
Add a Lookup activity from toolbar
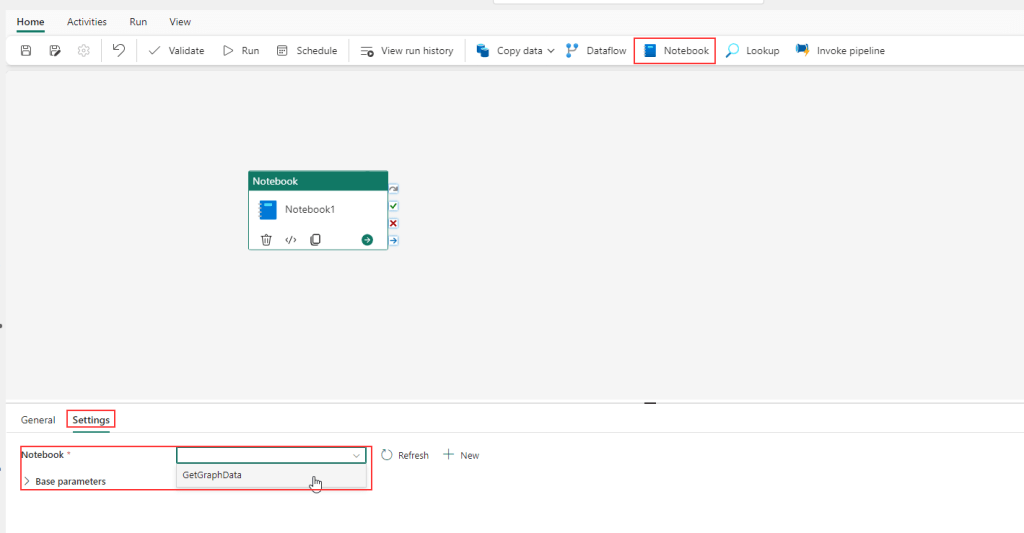point(752,51)
